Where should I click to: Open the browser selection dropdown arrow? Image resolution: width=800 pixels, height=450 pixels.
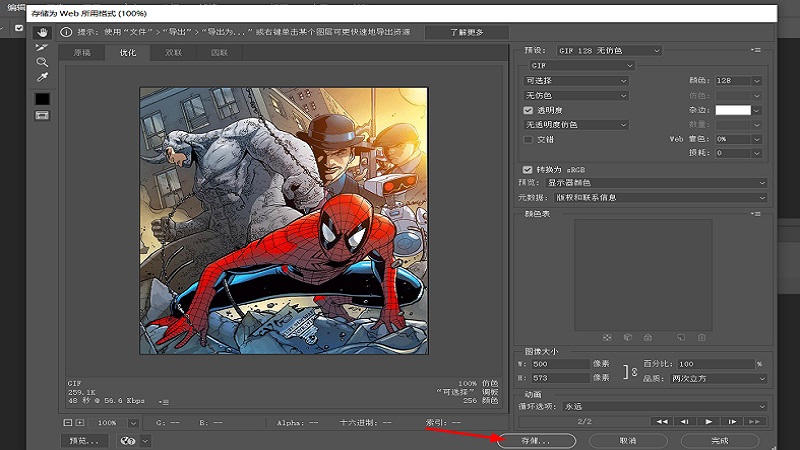[145, 441]
